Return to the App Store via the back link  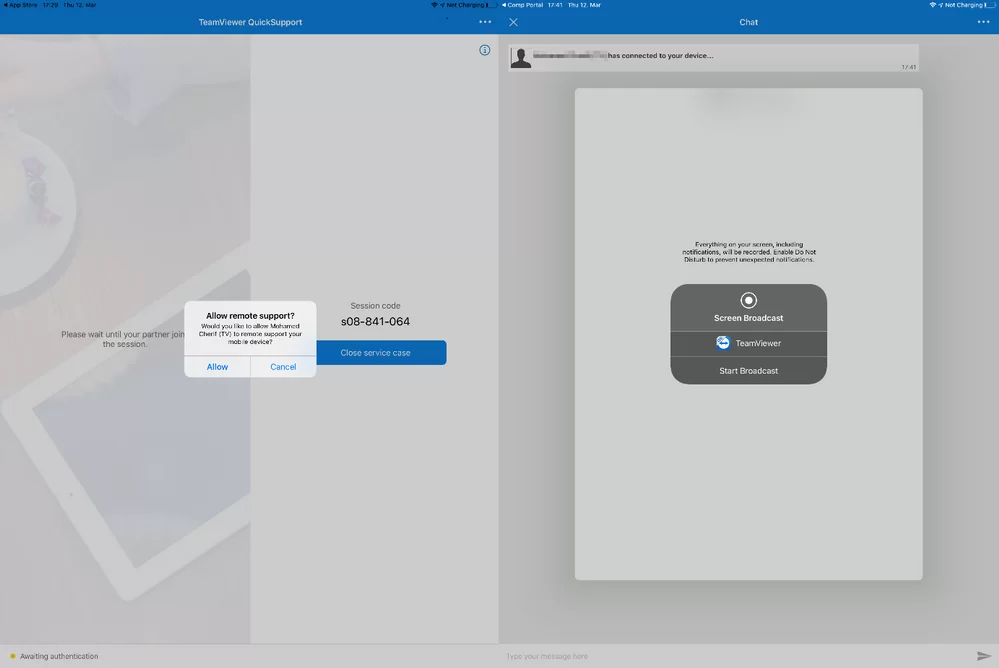point(20,4)
